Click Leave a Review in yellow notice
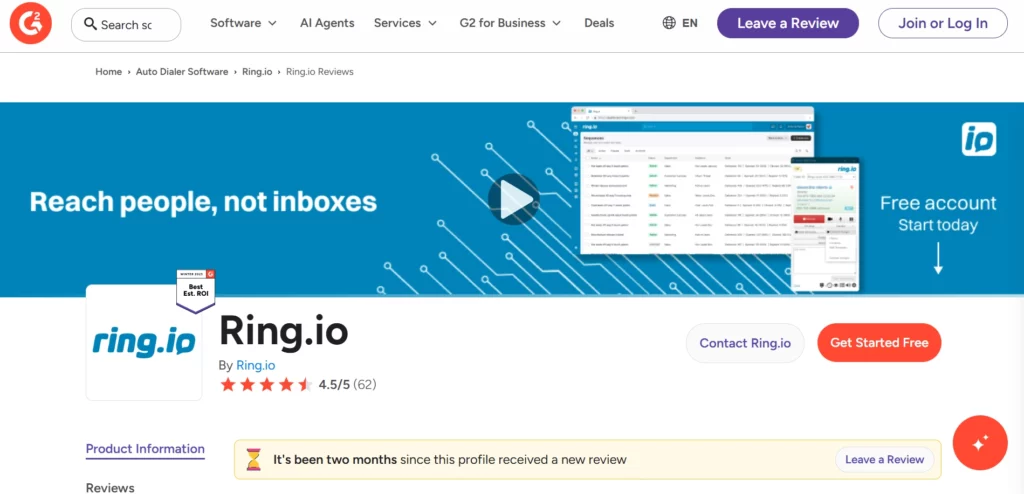The image size is (1024, 494). 884,459
